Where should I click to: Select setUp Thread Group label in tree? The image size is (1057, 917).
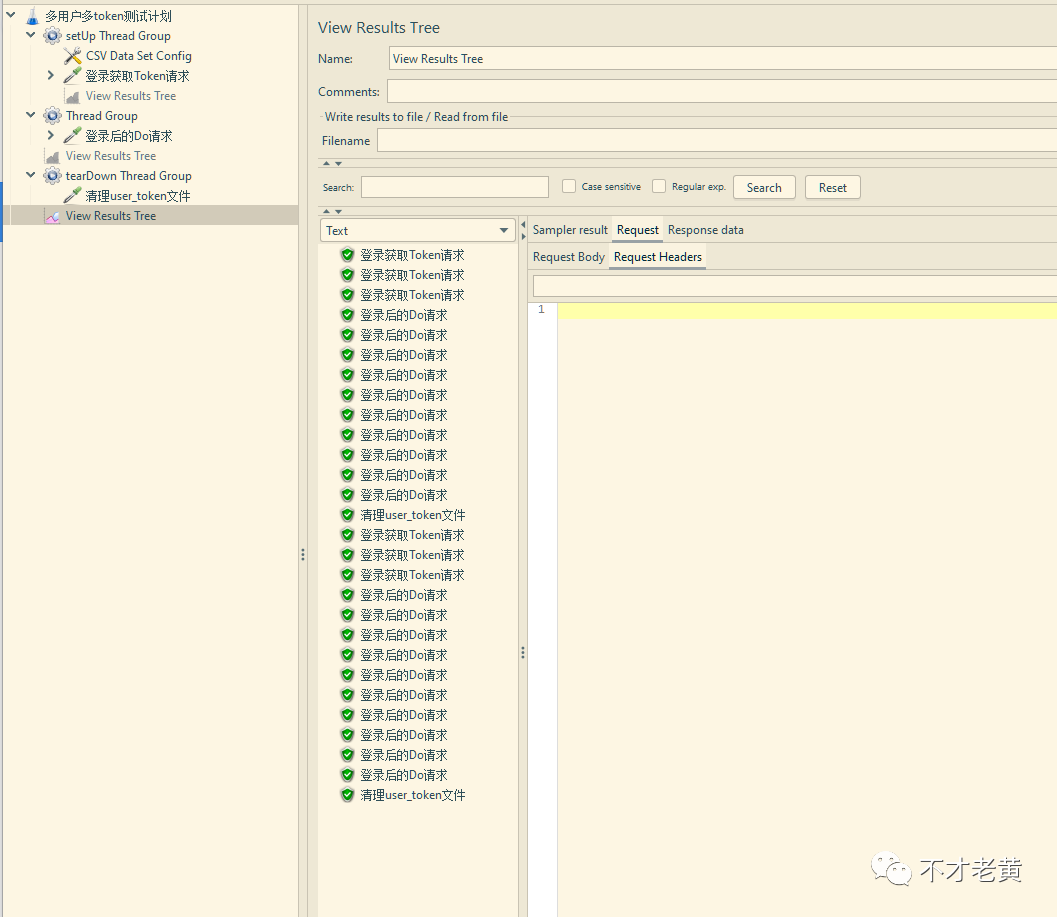(118, 36)
